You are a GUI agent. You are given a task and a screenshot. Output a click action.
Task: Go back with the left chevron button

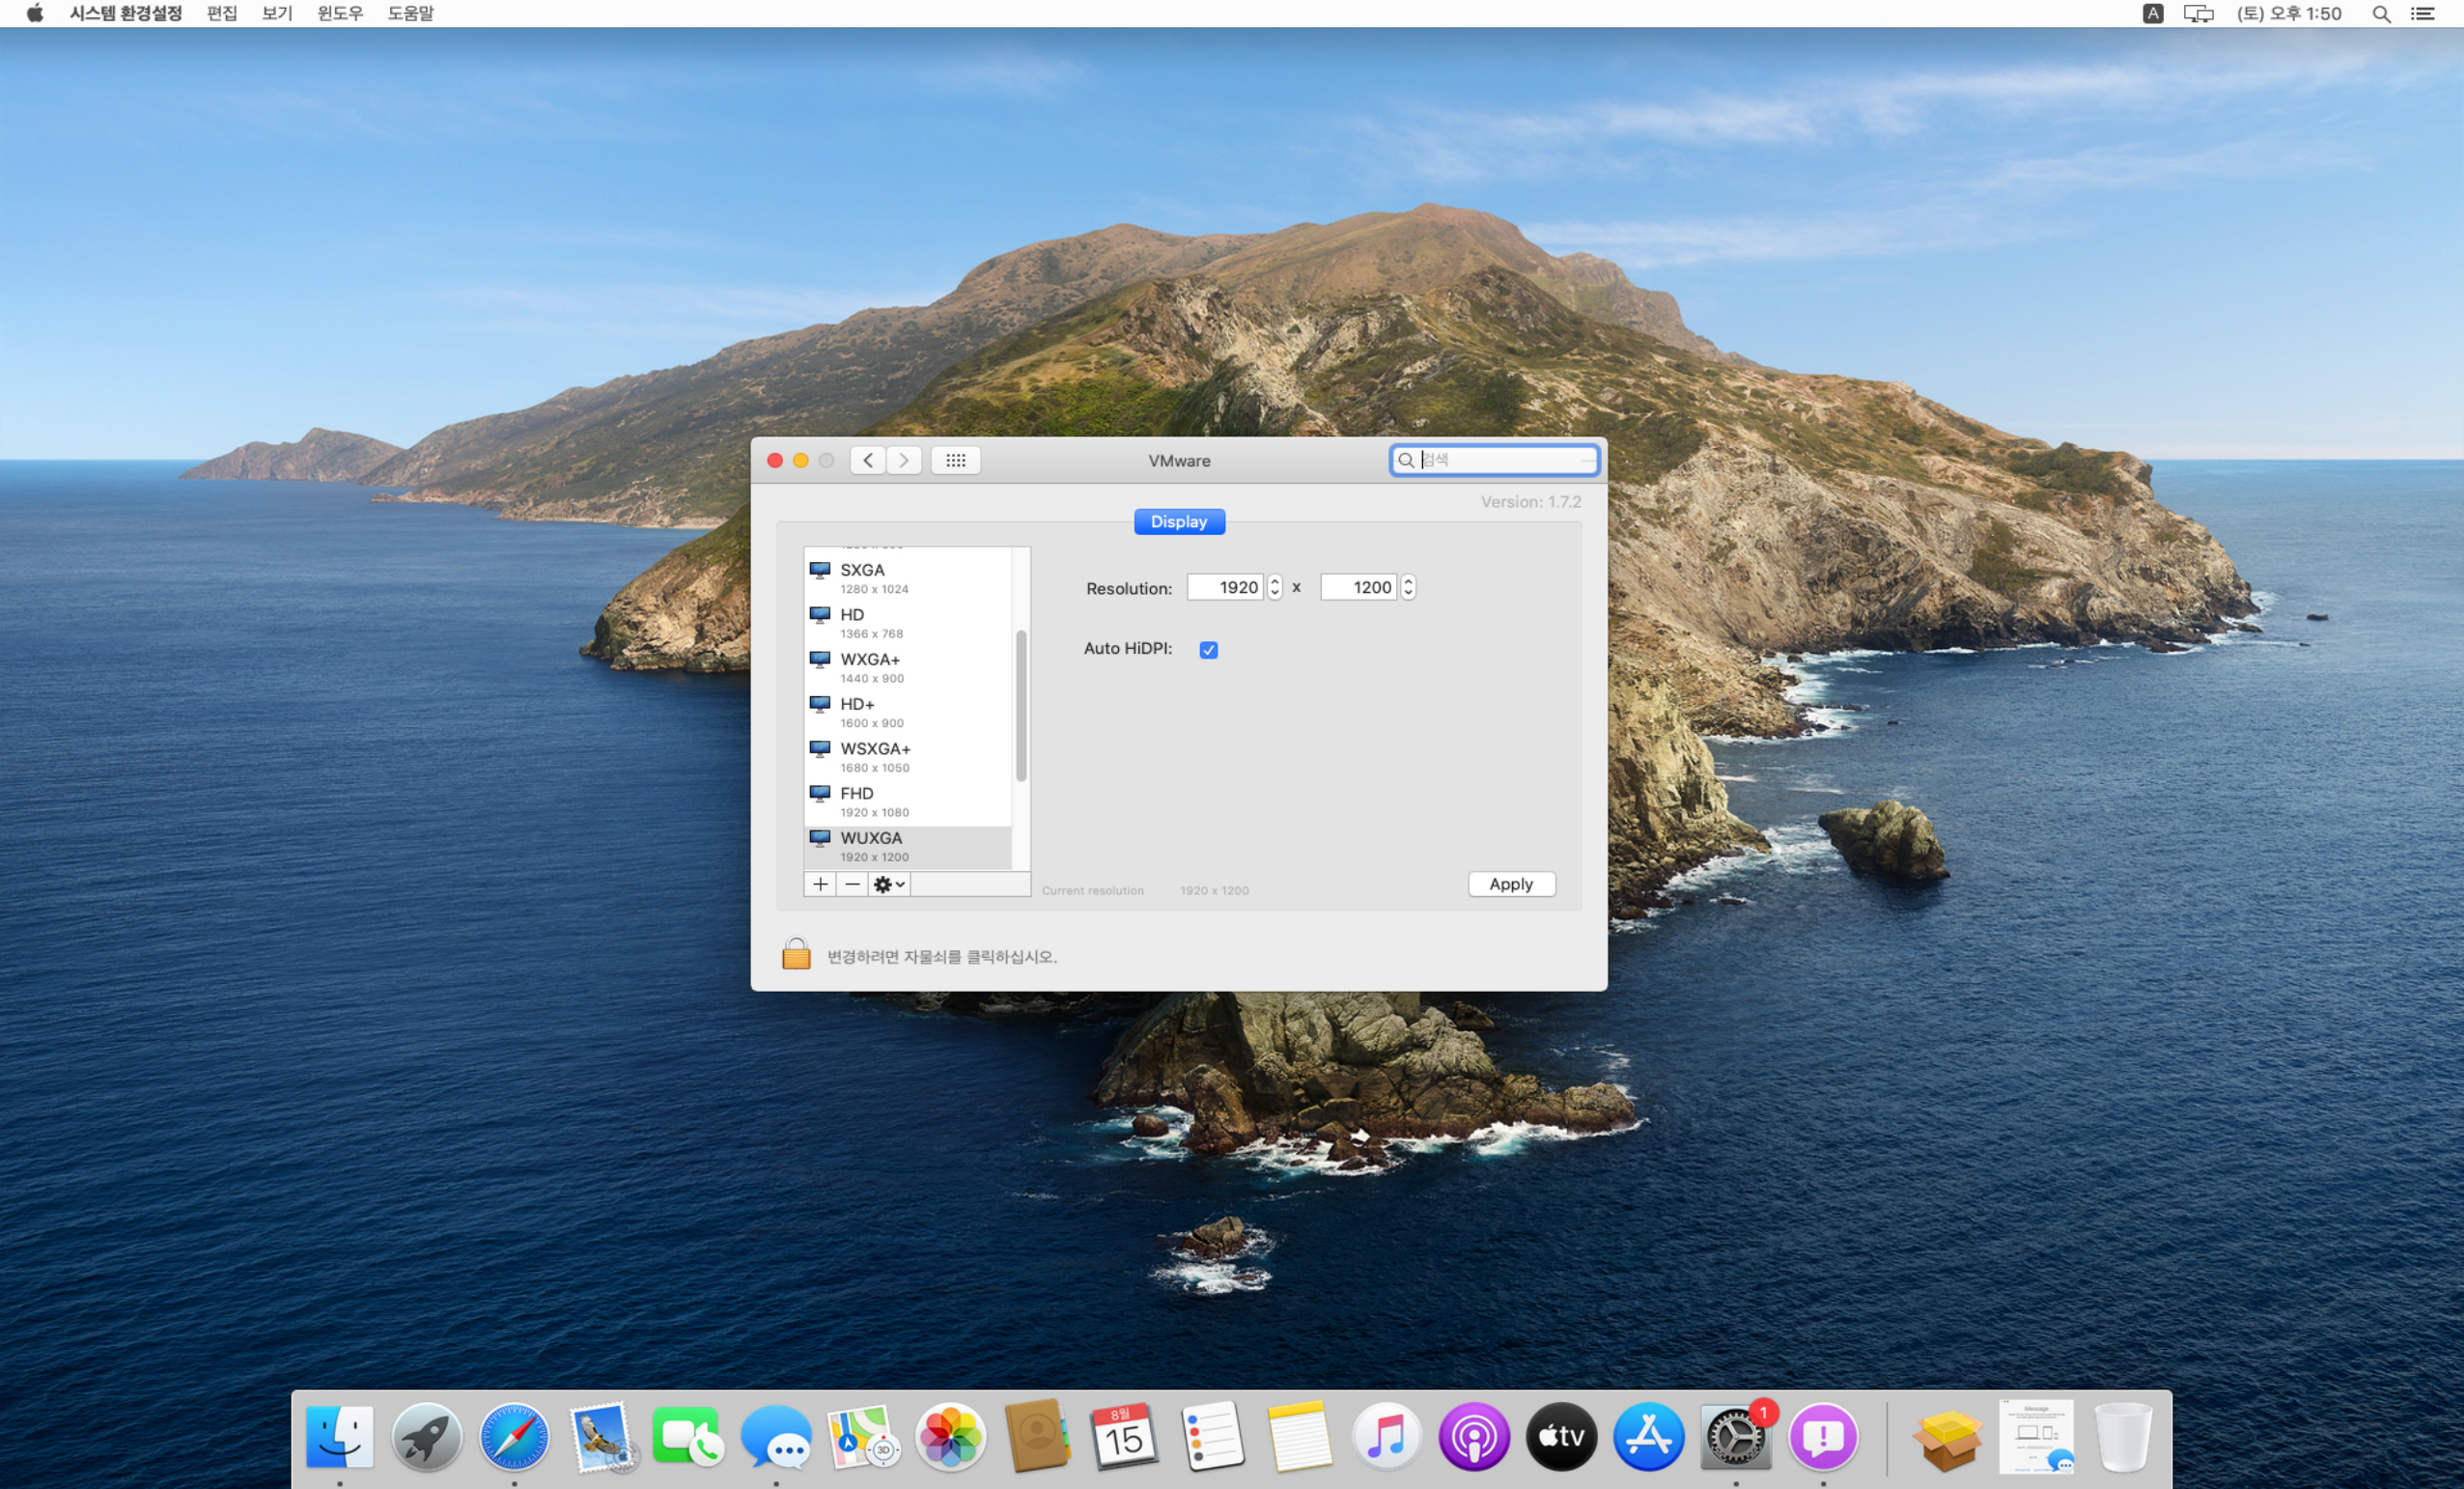point(867,460)
